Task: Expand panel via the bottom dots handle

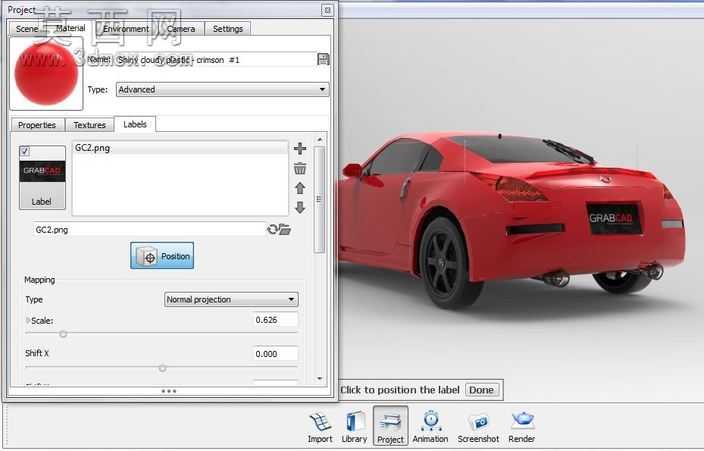Action: coord(168,391)
